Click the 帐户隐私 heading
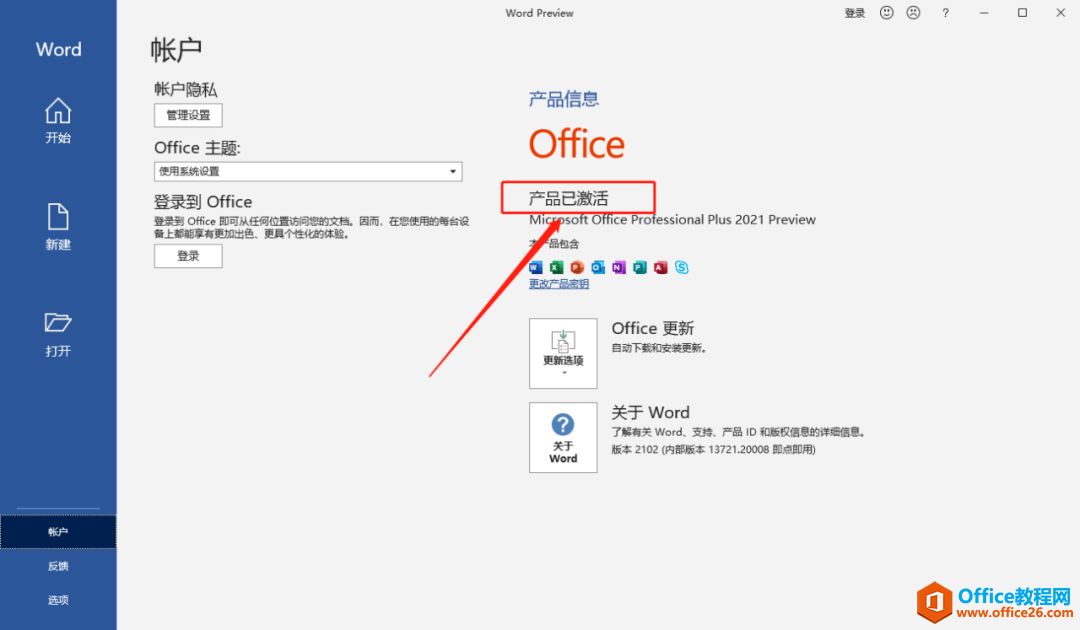 click(186, 90)
